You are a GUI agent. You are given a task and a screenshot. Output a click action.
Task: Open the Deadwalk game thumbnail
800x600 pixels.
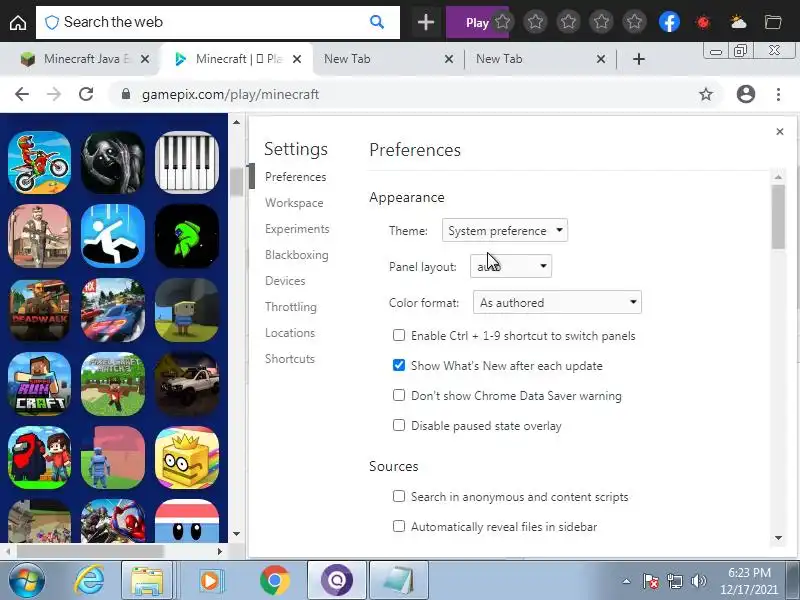pyautogui.click(x=39, y=310)
